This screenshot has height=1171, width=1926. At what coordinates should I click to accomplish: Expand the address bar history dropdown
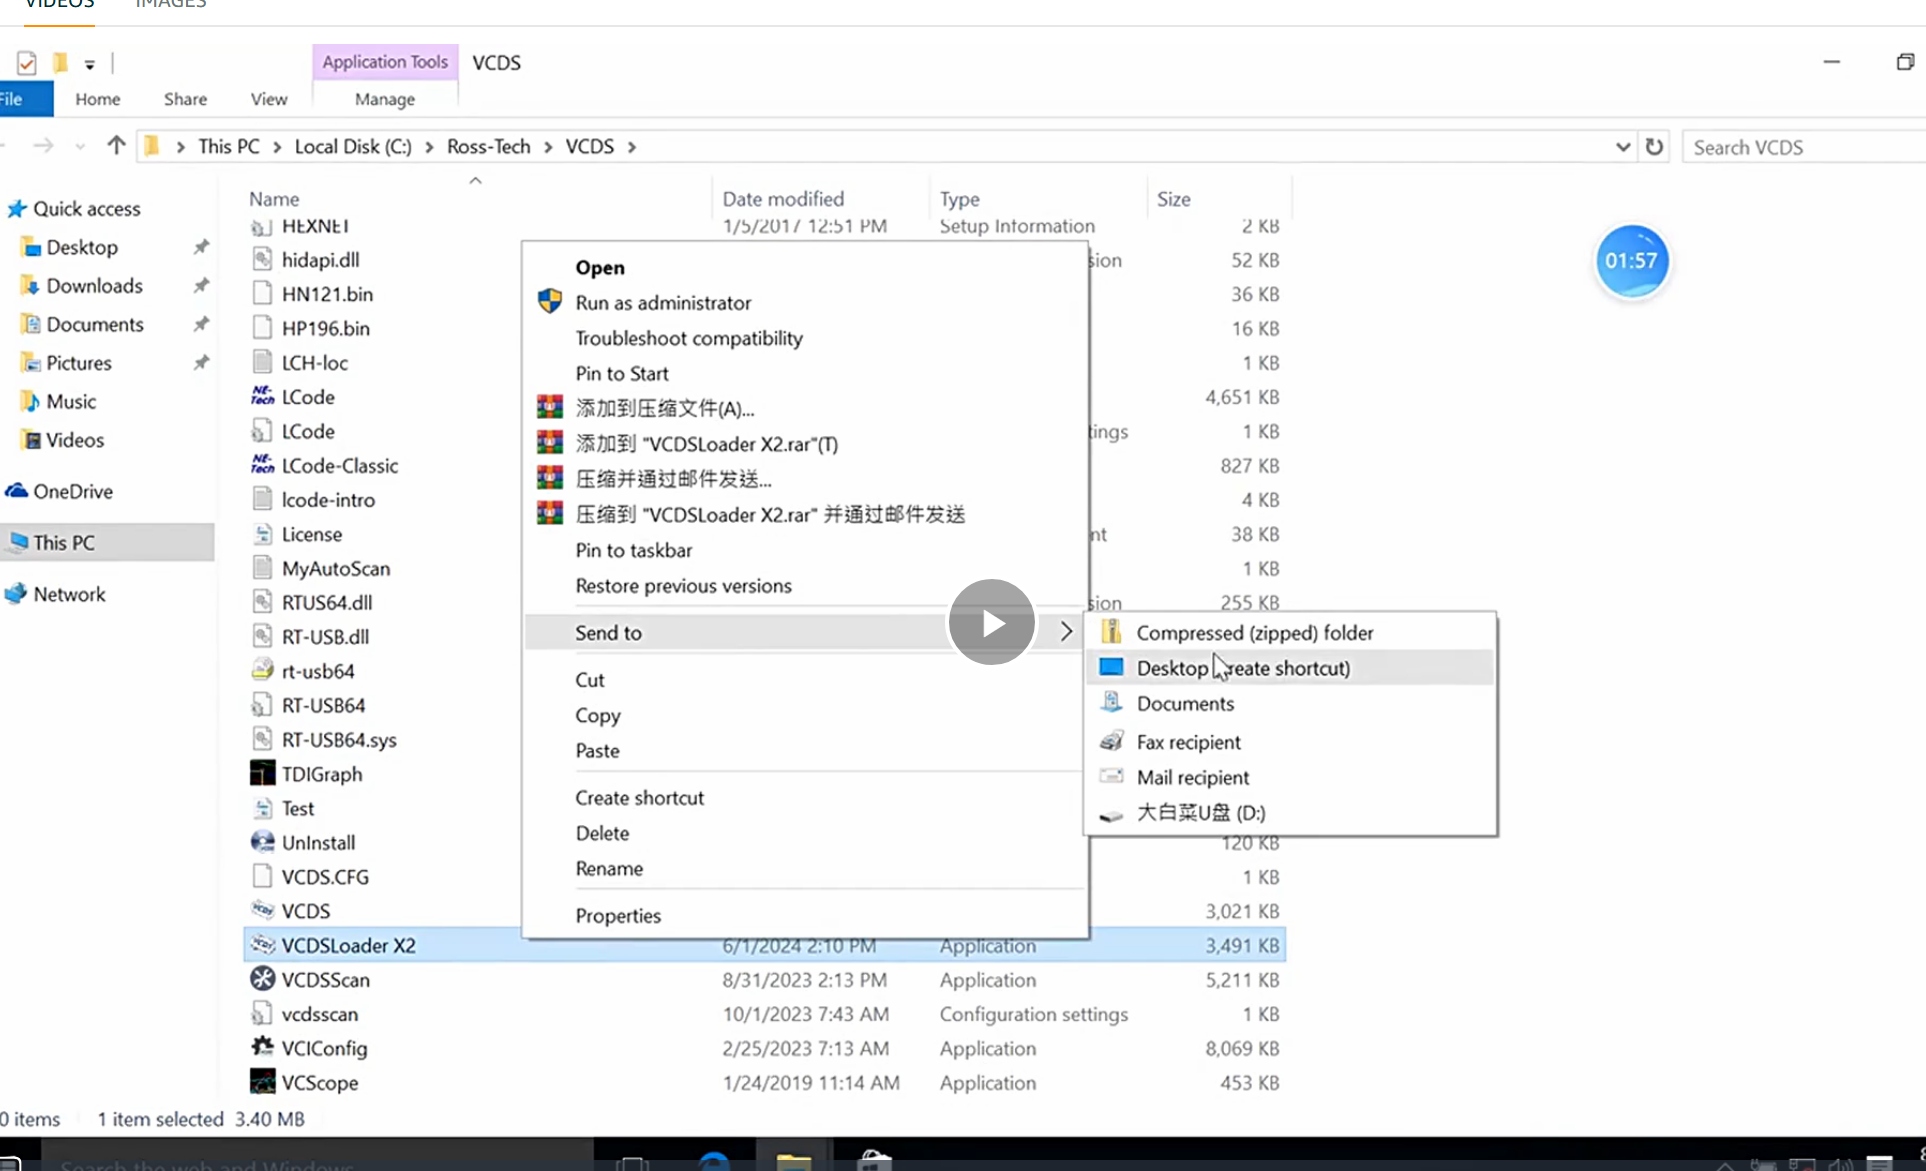click(1622, 147)
